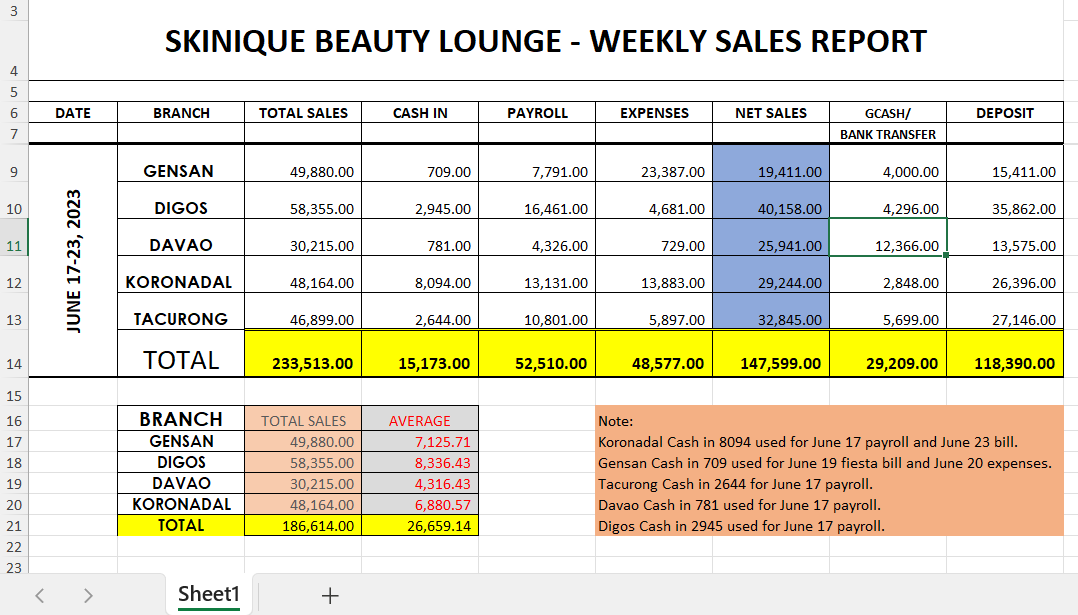This screenshot has height=615, width=1078.
Task: Click the selected cell 12,366.00
Action: pyautogui.click(x=888, y=238)
